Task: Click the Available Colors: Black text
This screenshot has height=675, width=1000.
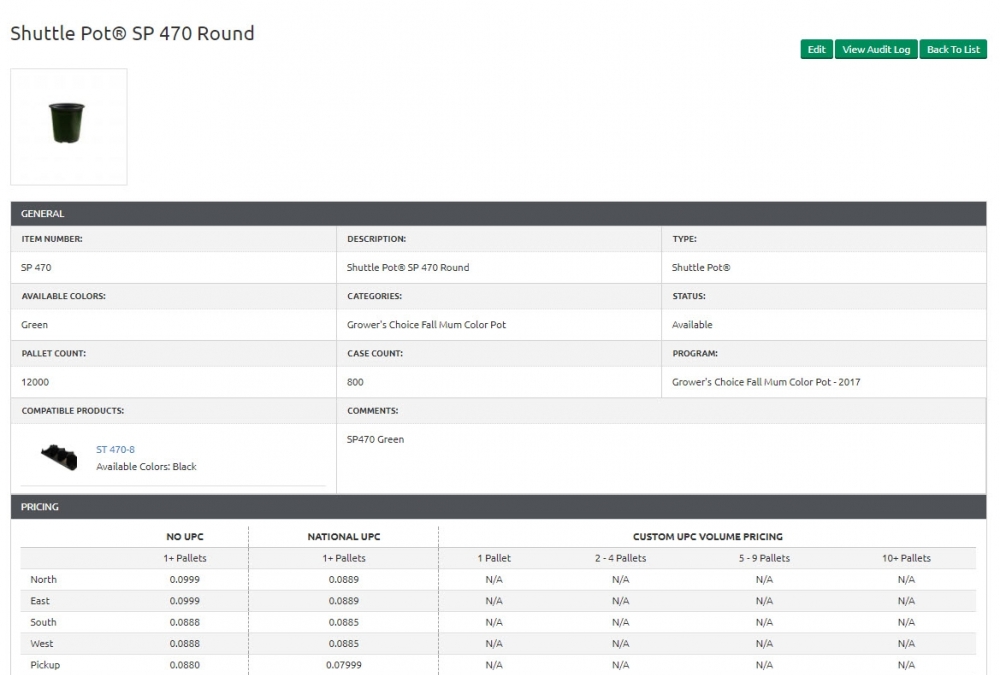Action: (146, 466)
